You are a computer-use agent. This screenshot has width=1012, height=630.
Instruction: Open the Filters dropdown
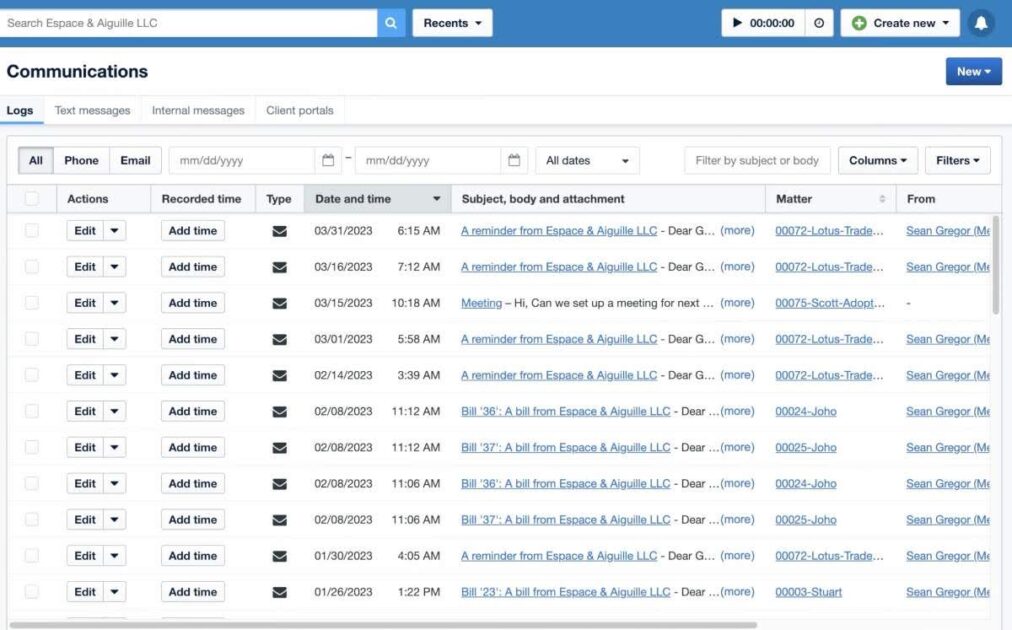pos(956,160)
